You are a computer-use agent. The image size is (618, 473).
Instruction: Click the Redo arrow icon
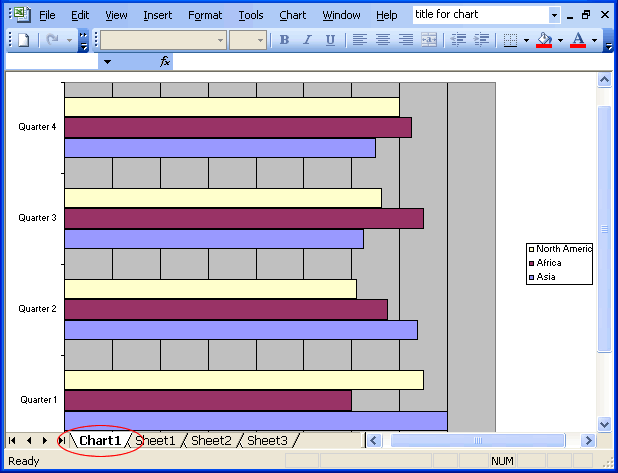pos(52,40)
